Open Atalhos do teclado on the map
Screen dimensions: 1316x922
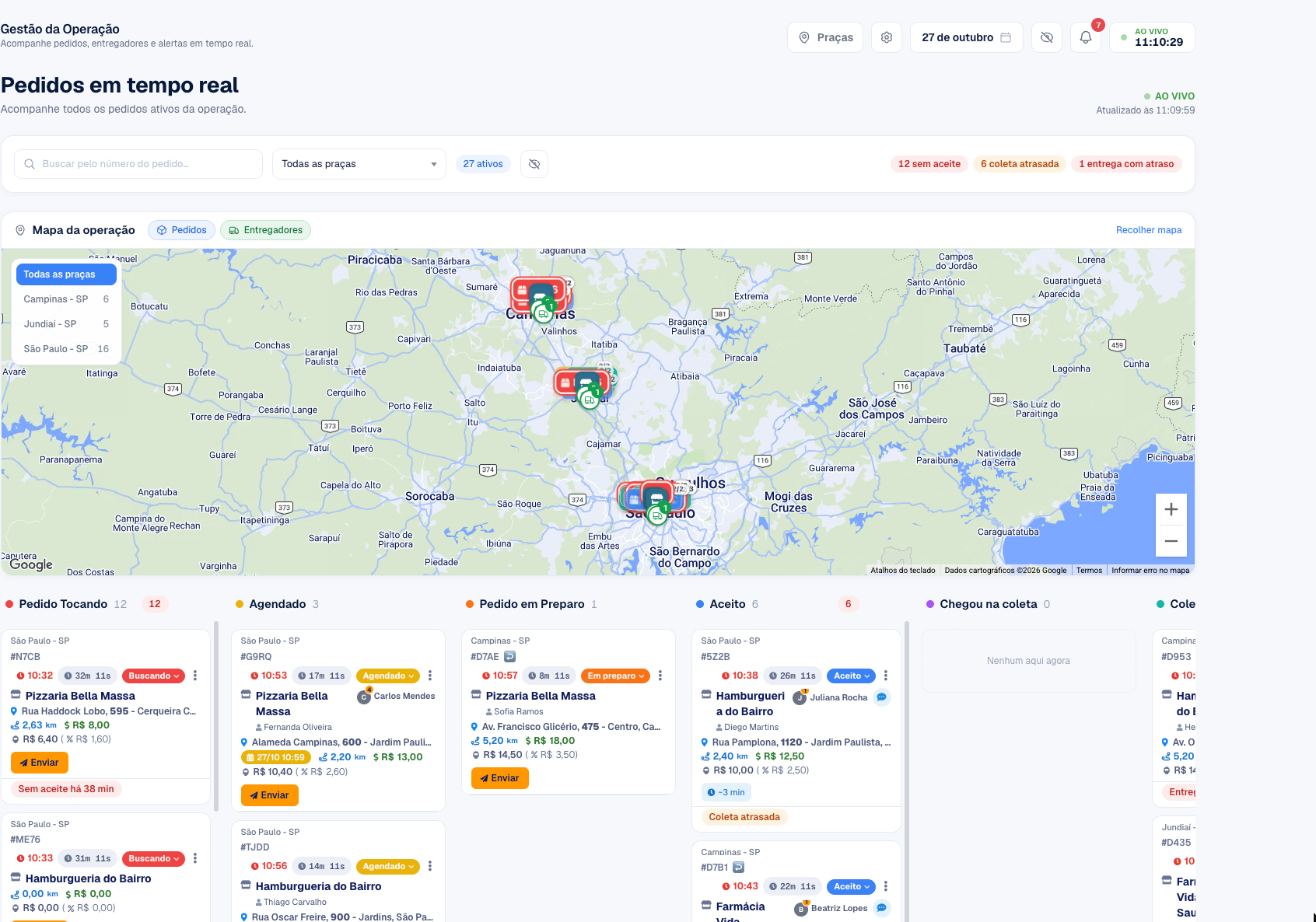903,570
